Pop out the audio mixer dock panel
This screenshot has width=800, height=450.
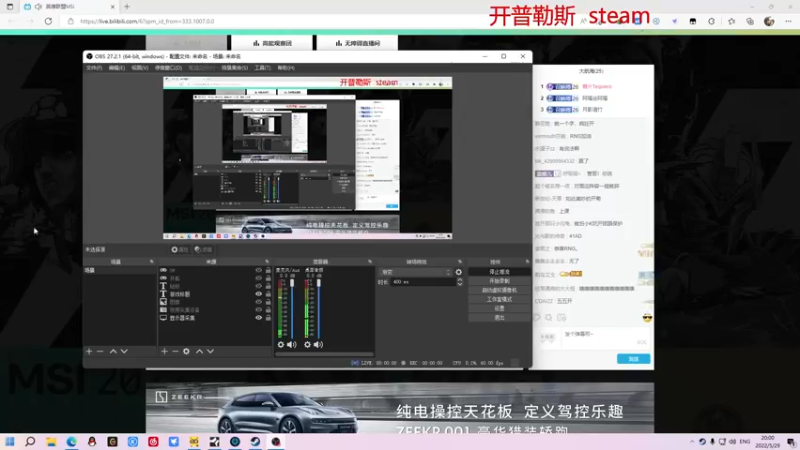pyautogui.click(x=370, y=262)
